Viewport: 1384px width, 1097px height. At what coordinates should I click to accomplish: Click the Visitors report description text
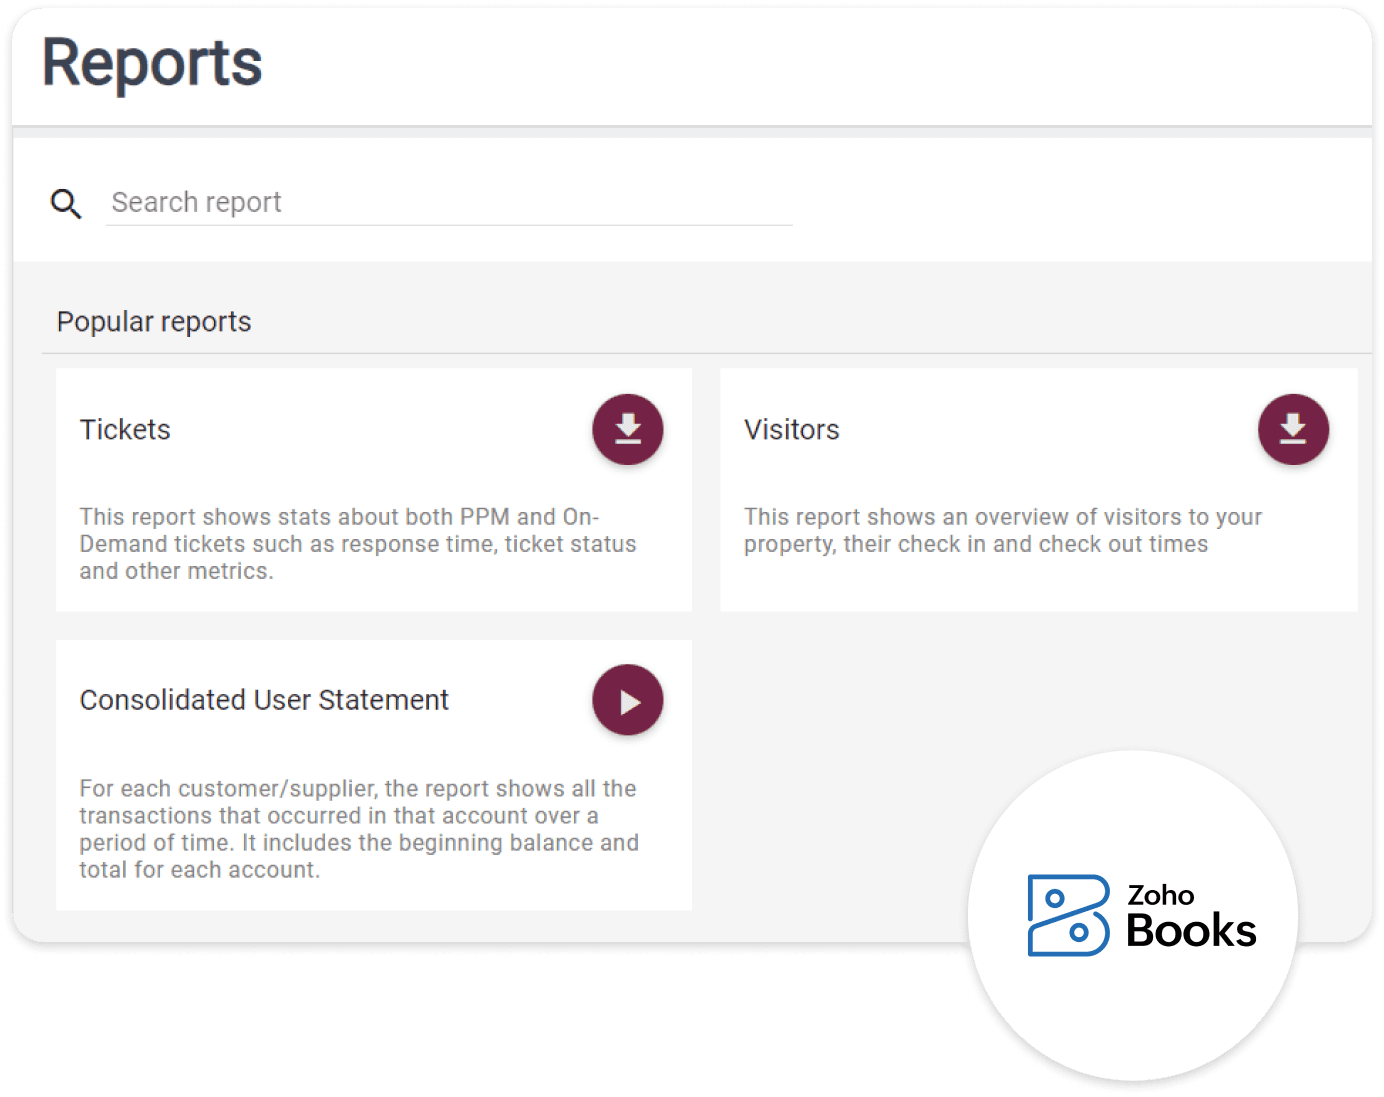(1002, 531)
